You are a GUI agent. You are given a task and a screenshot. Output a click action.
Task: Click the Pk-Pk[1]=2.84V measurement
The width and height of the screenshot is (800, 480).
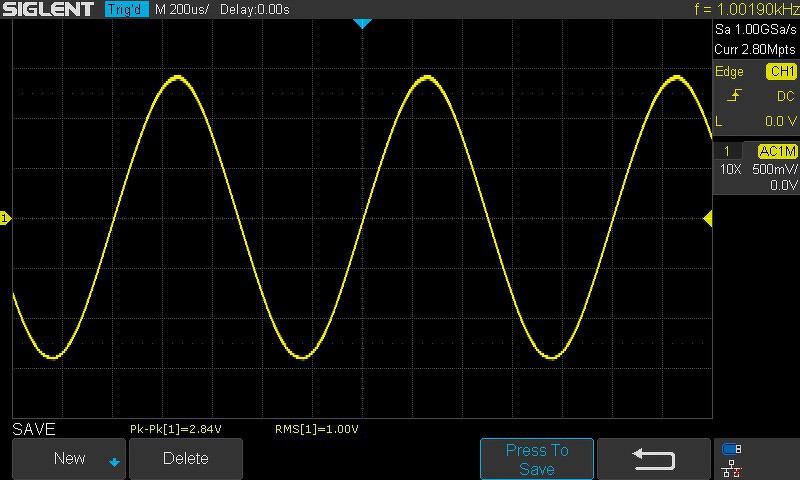[176, 430]
